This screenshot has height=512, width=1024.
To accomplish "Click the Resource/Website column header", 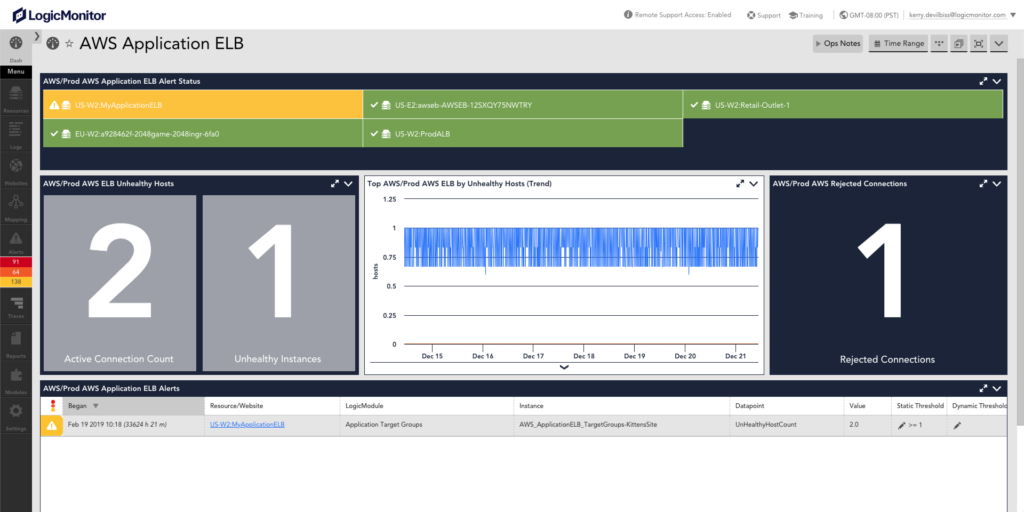I will pyautogui.click(x=272, y=406).
